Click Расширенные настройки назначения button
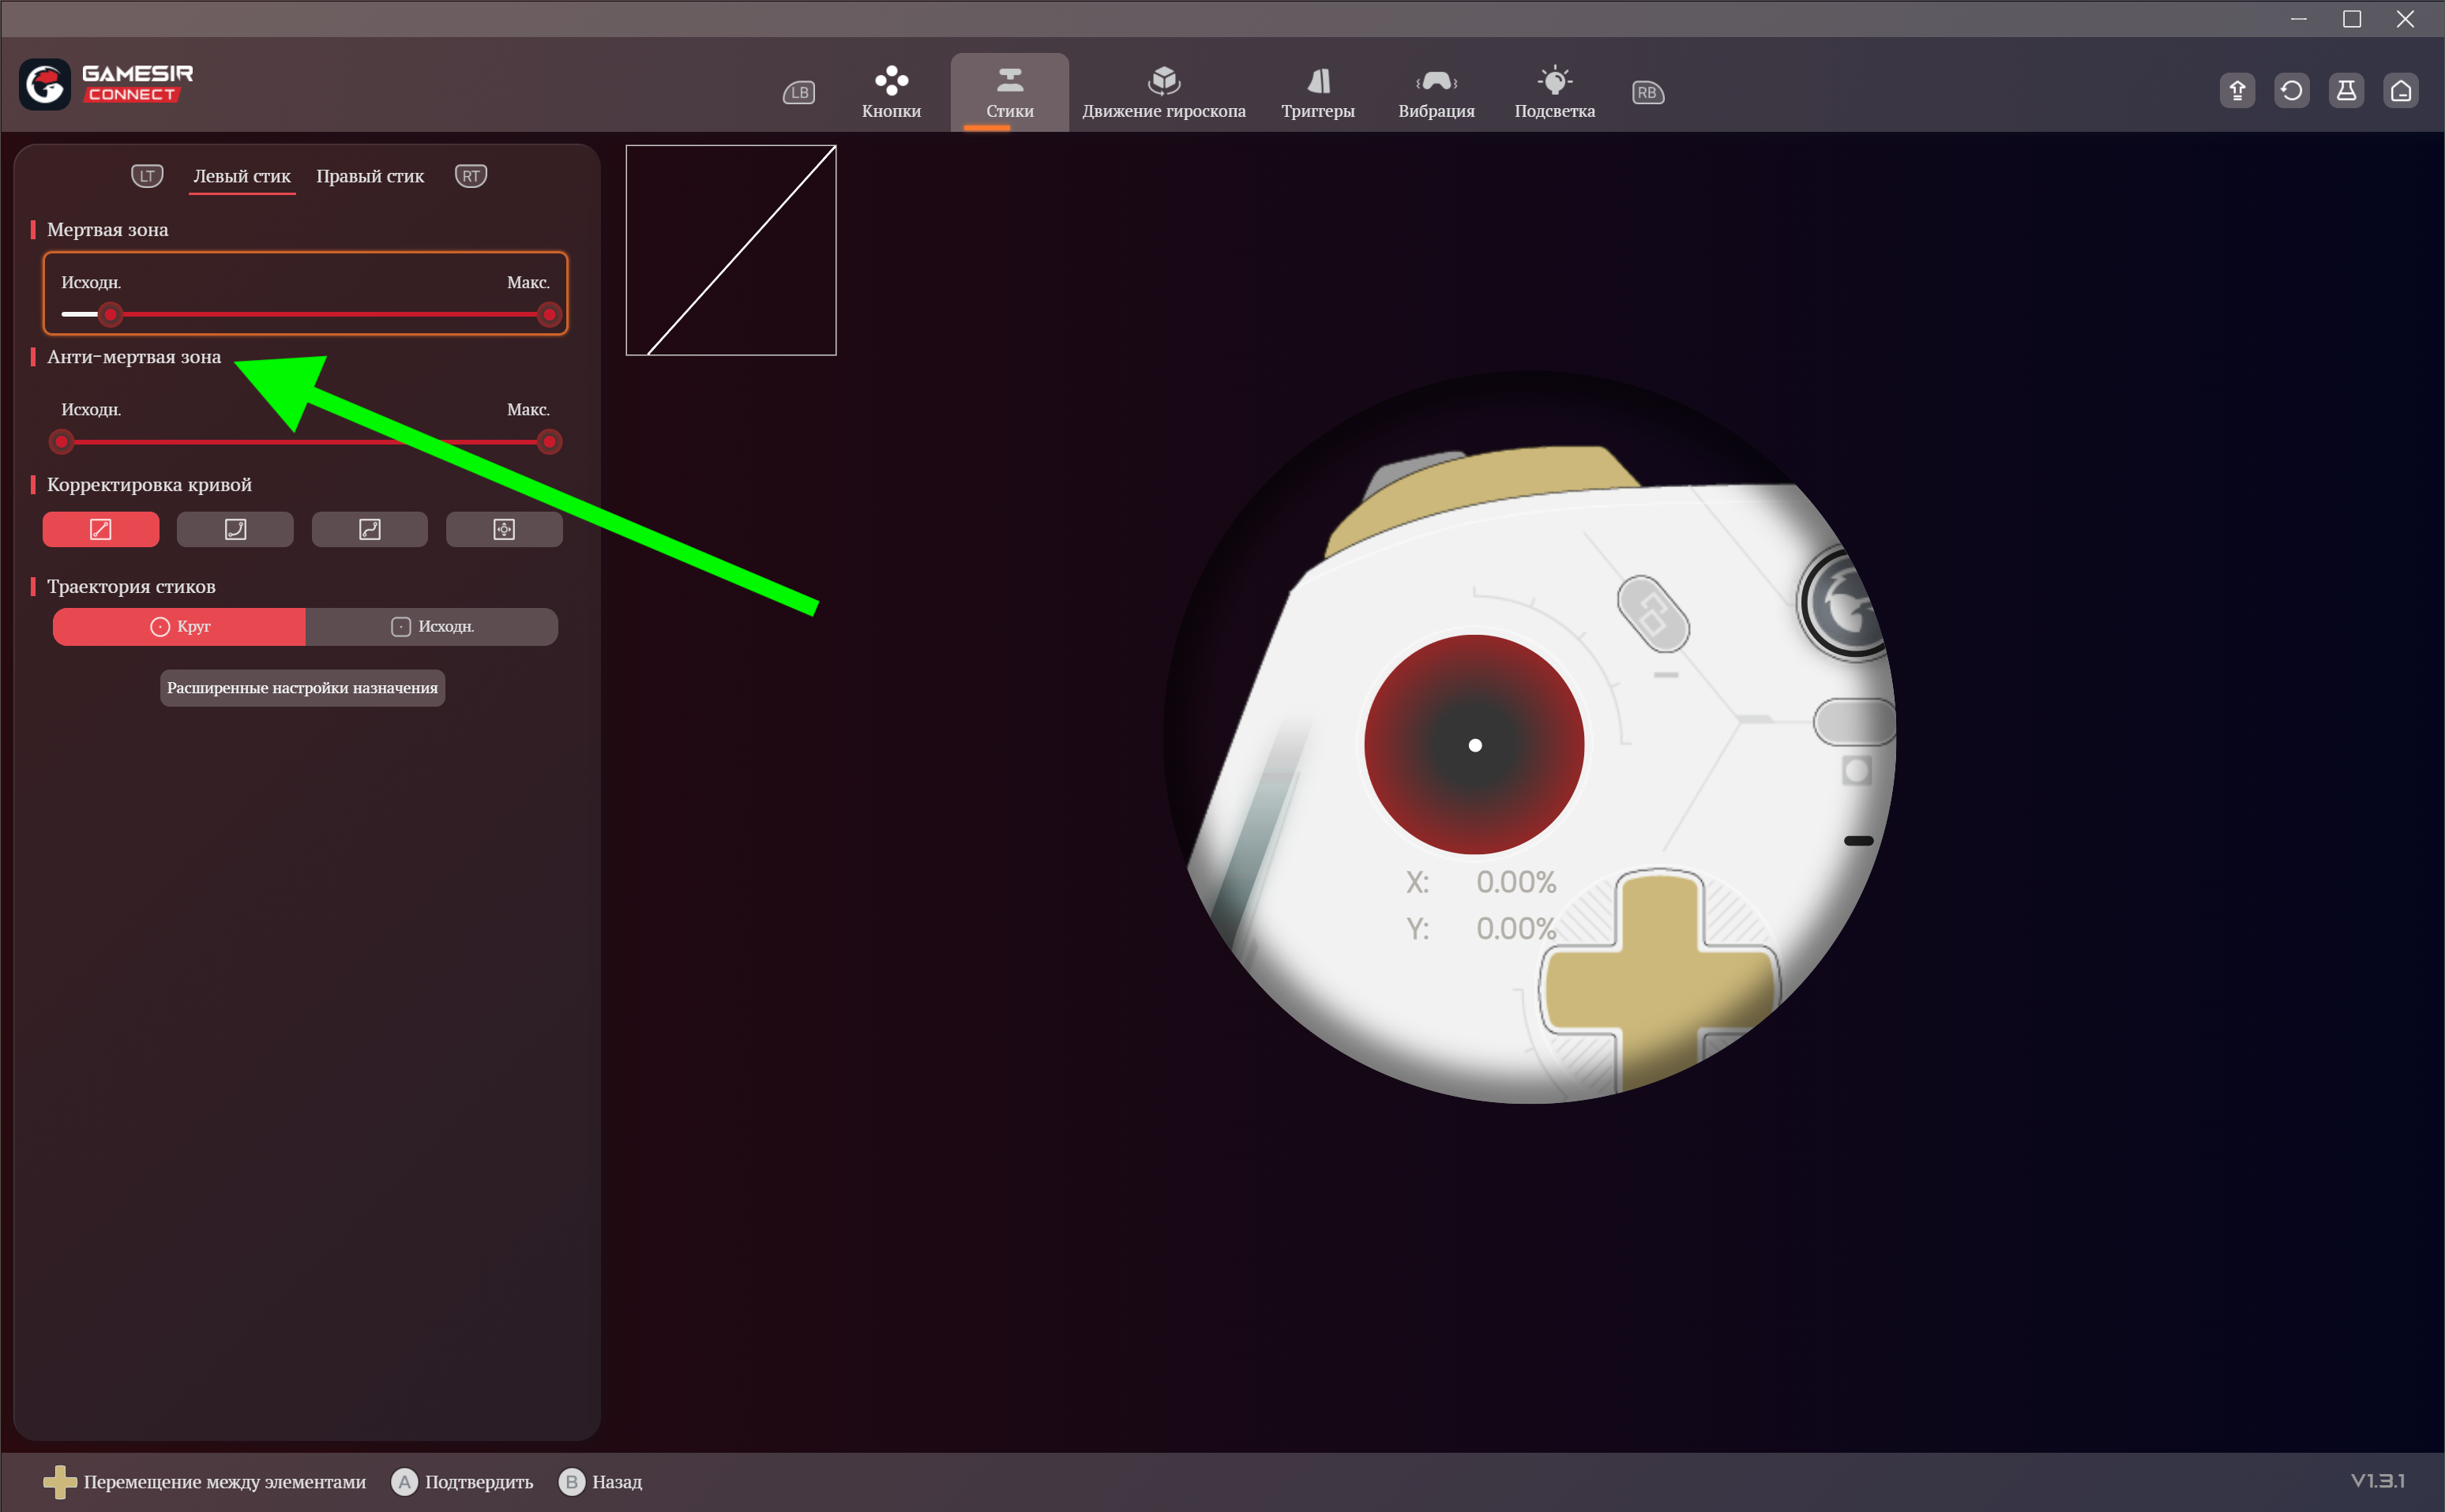This screenshot has height=1512, width=2445. pos(302,688)
